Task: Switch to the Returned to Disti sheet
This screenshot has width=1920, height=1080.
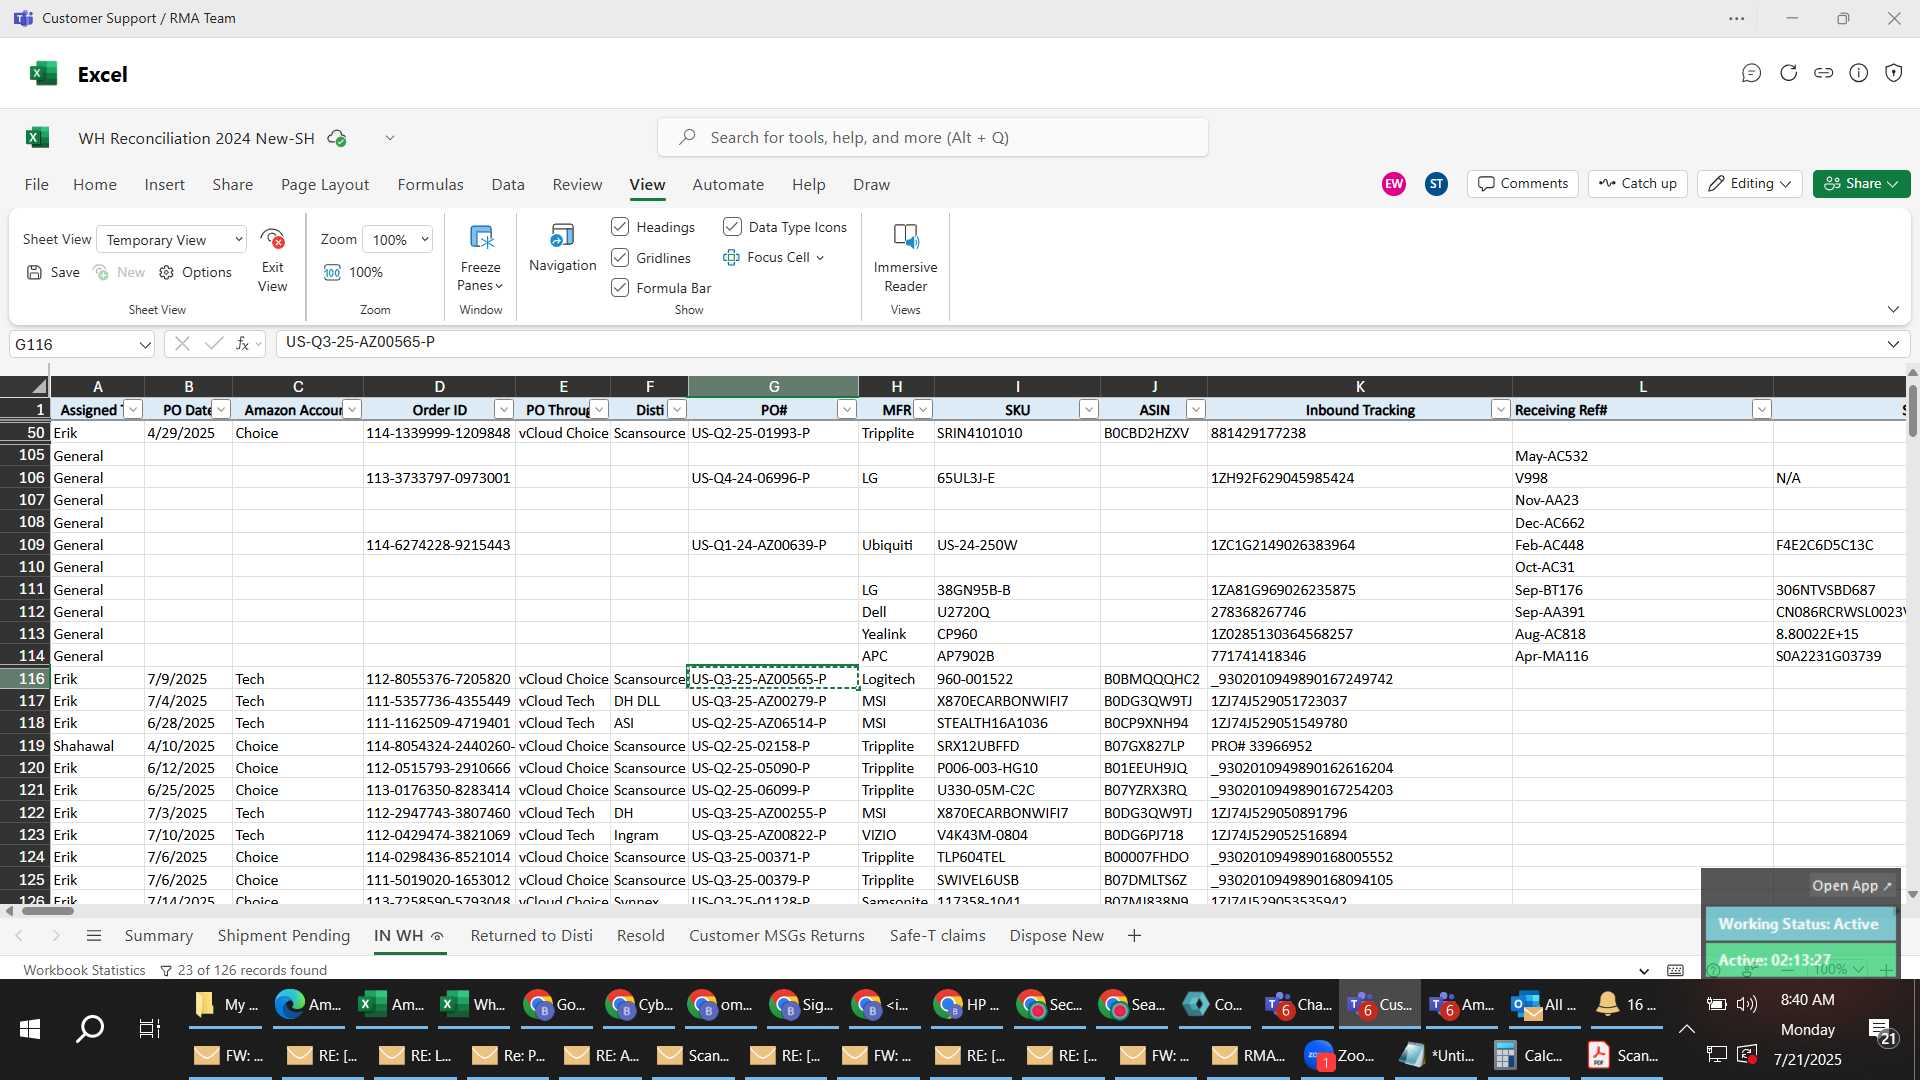Action: click(531, 936)
